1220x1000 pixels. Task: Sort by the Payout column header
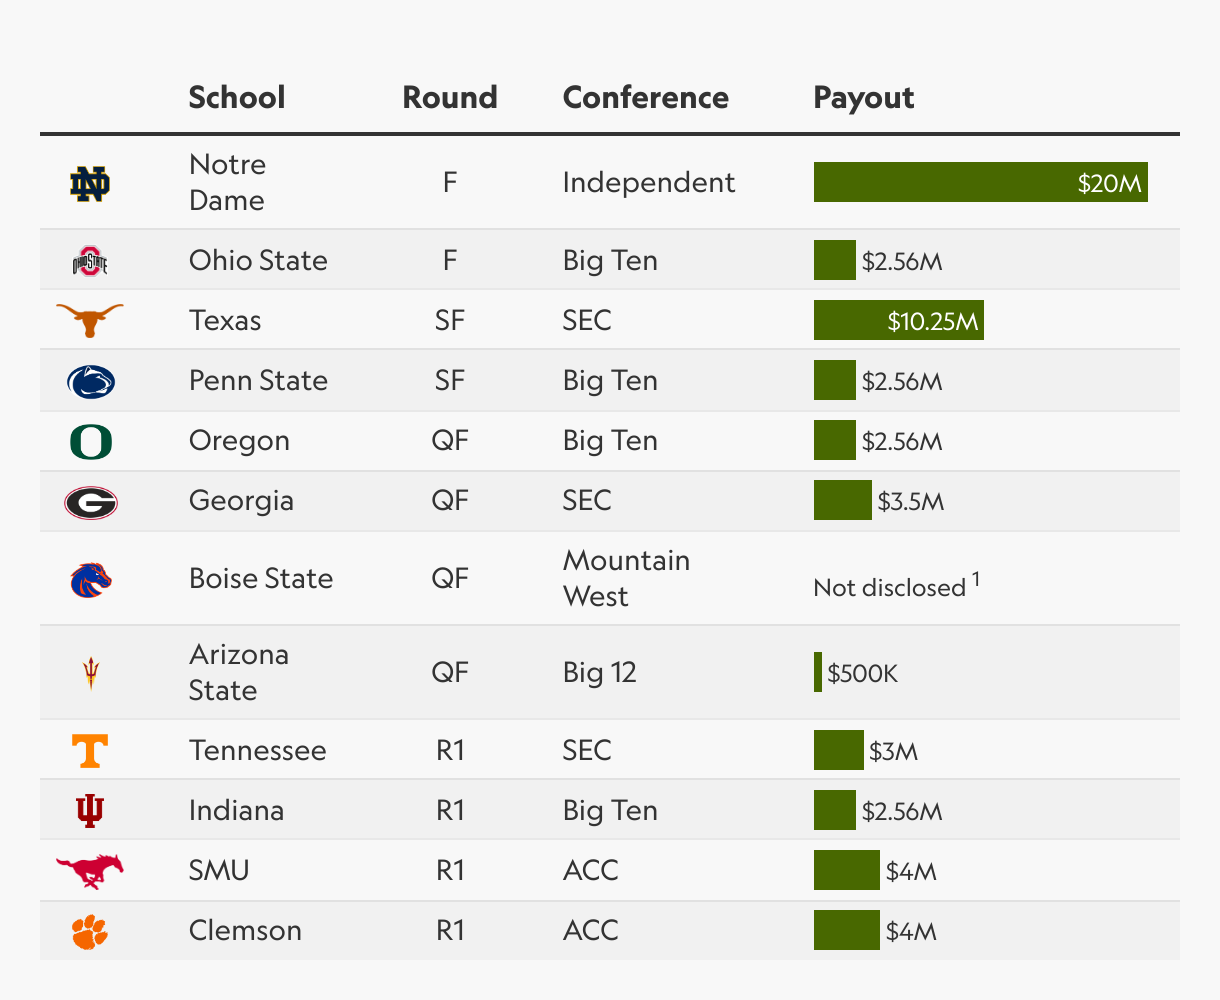[864, 97]
